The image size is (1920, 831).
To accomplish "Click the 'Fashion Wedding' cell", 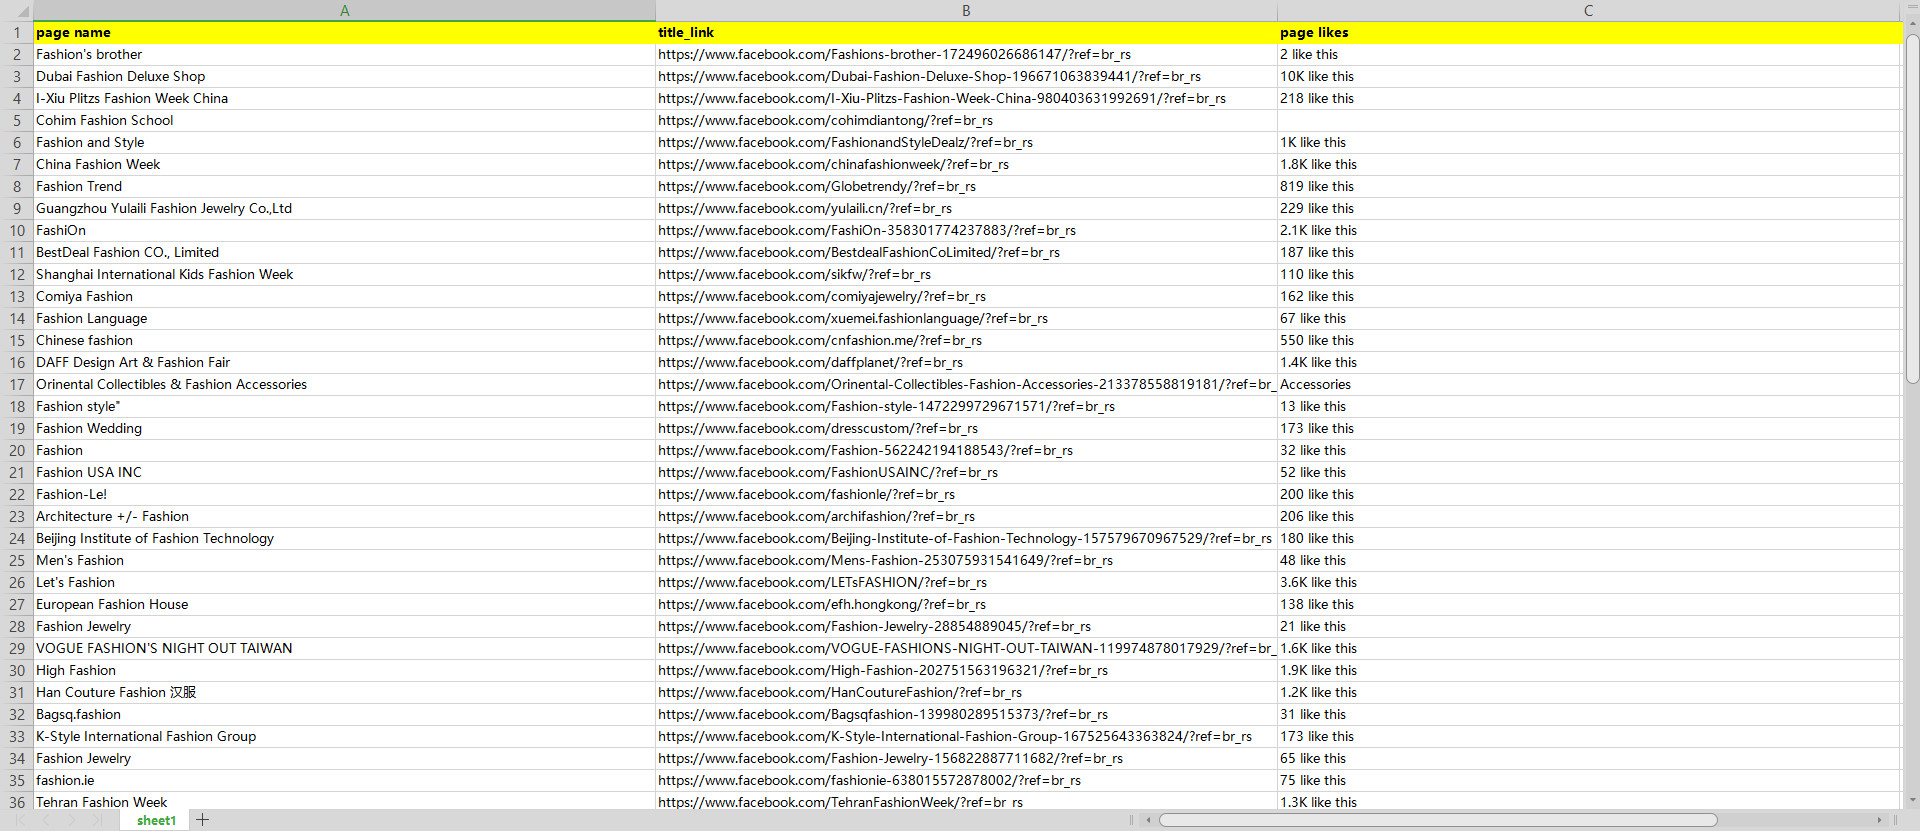I will (x=344, y=429).
